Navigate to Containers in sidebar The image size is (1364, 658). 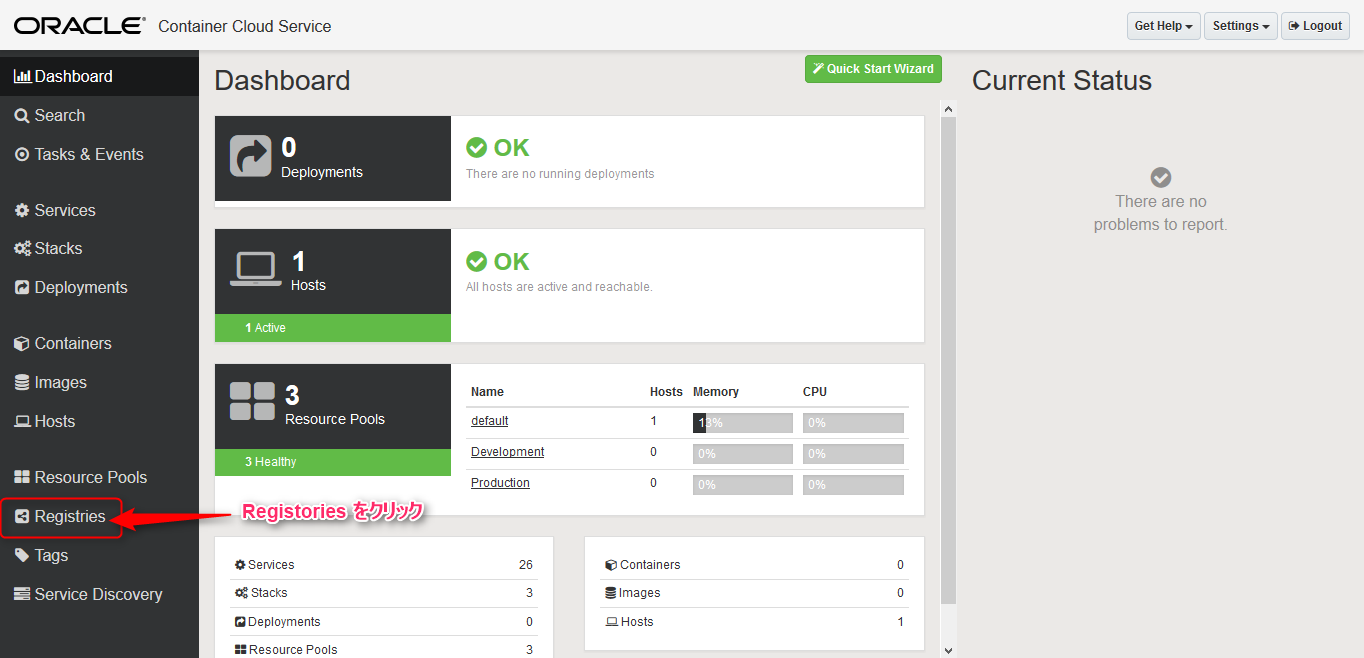pyautogui.click(x=99, y=344)
